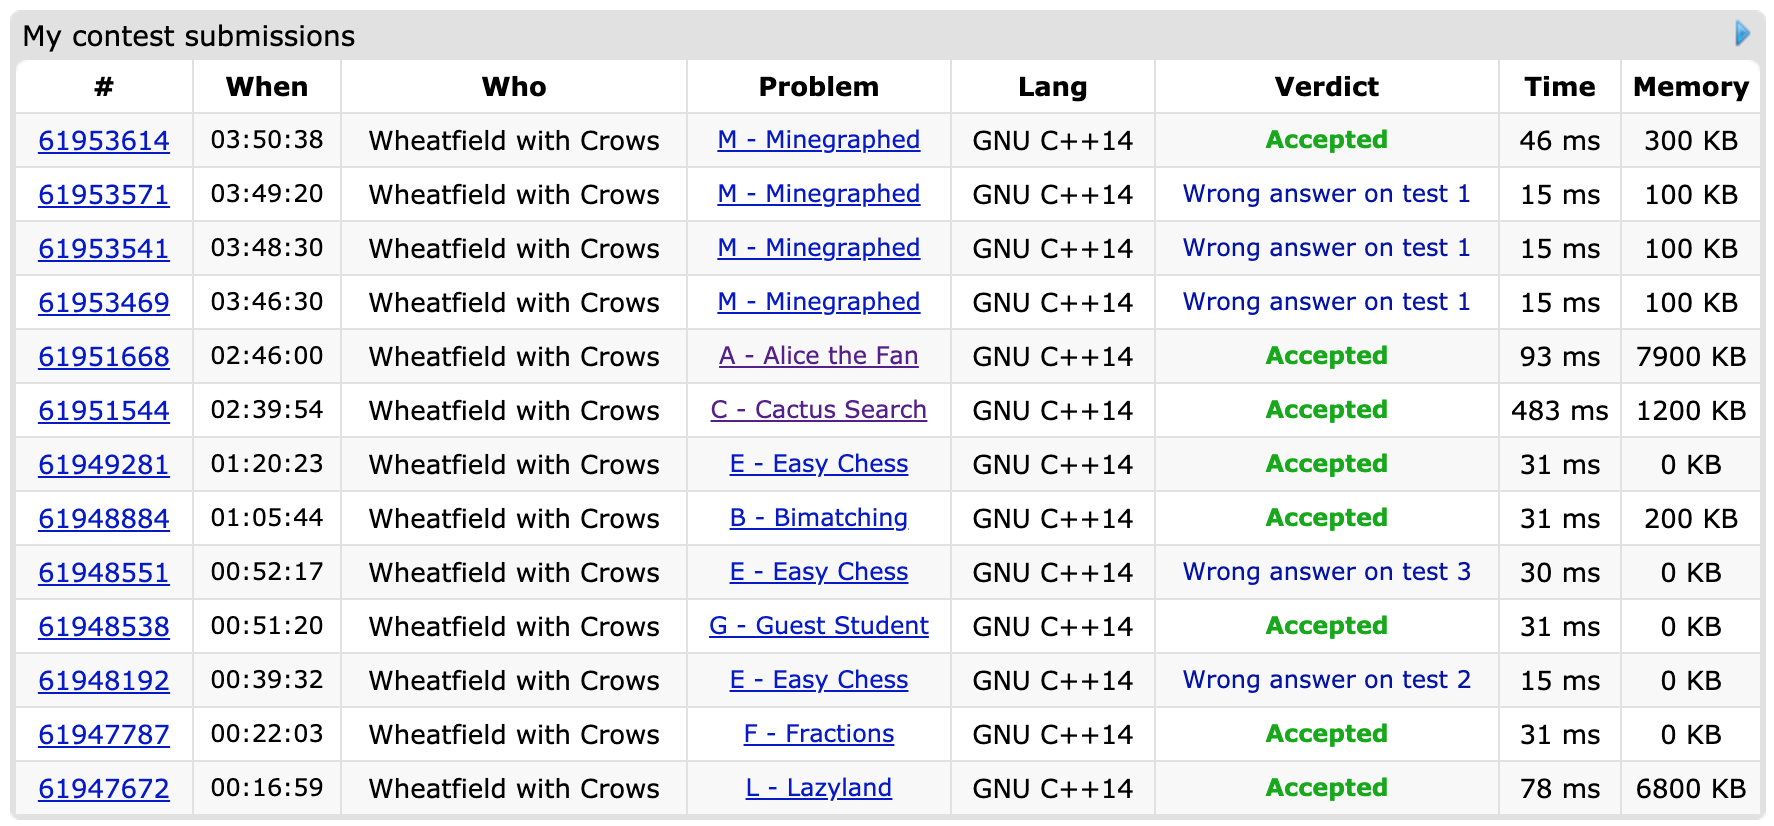The height and width of the screenshot is (826, 1774).
Task: Open problem C - Cactus Search
Action: 818,410
